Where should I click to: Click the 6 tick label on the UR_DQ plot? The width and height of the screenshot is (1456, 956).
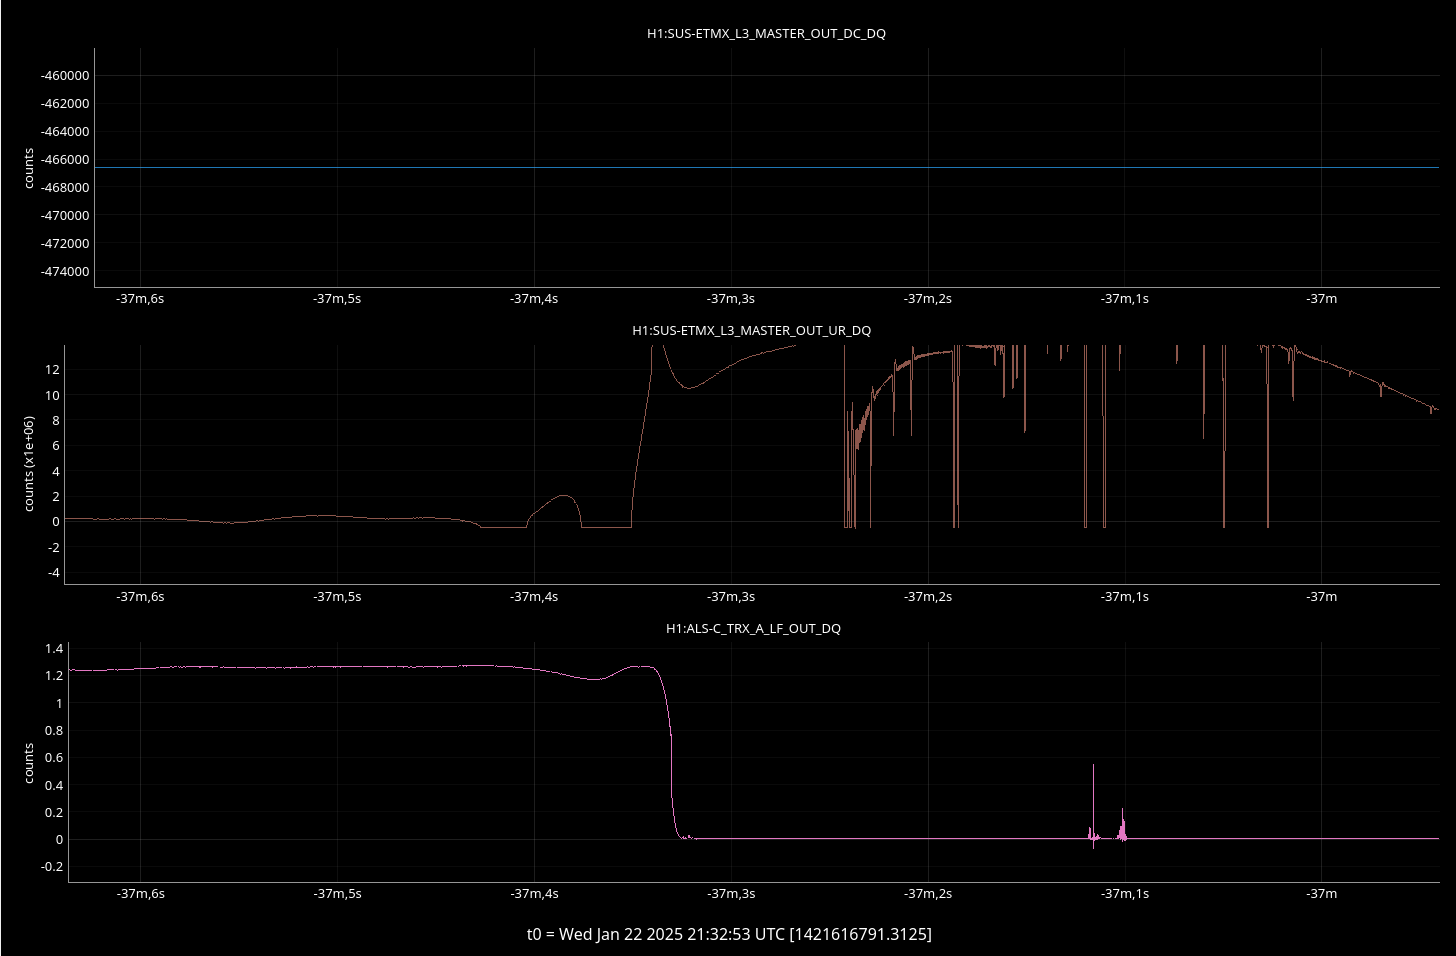[x=56, y=446]
